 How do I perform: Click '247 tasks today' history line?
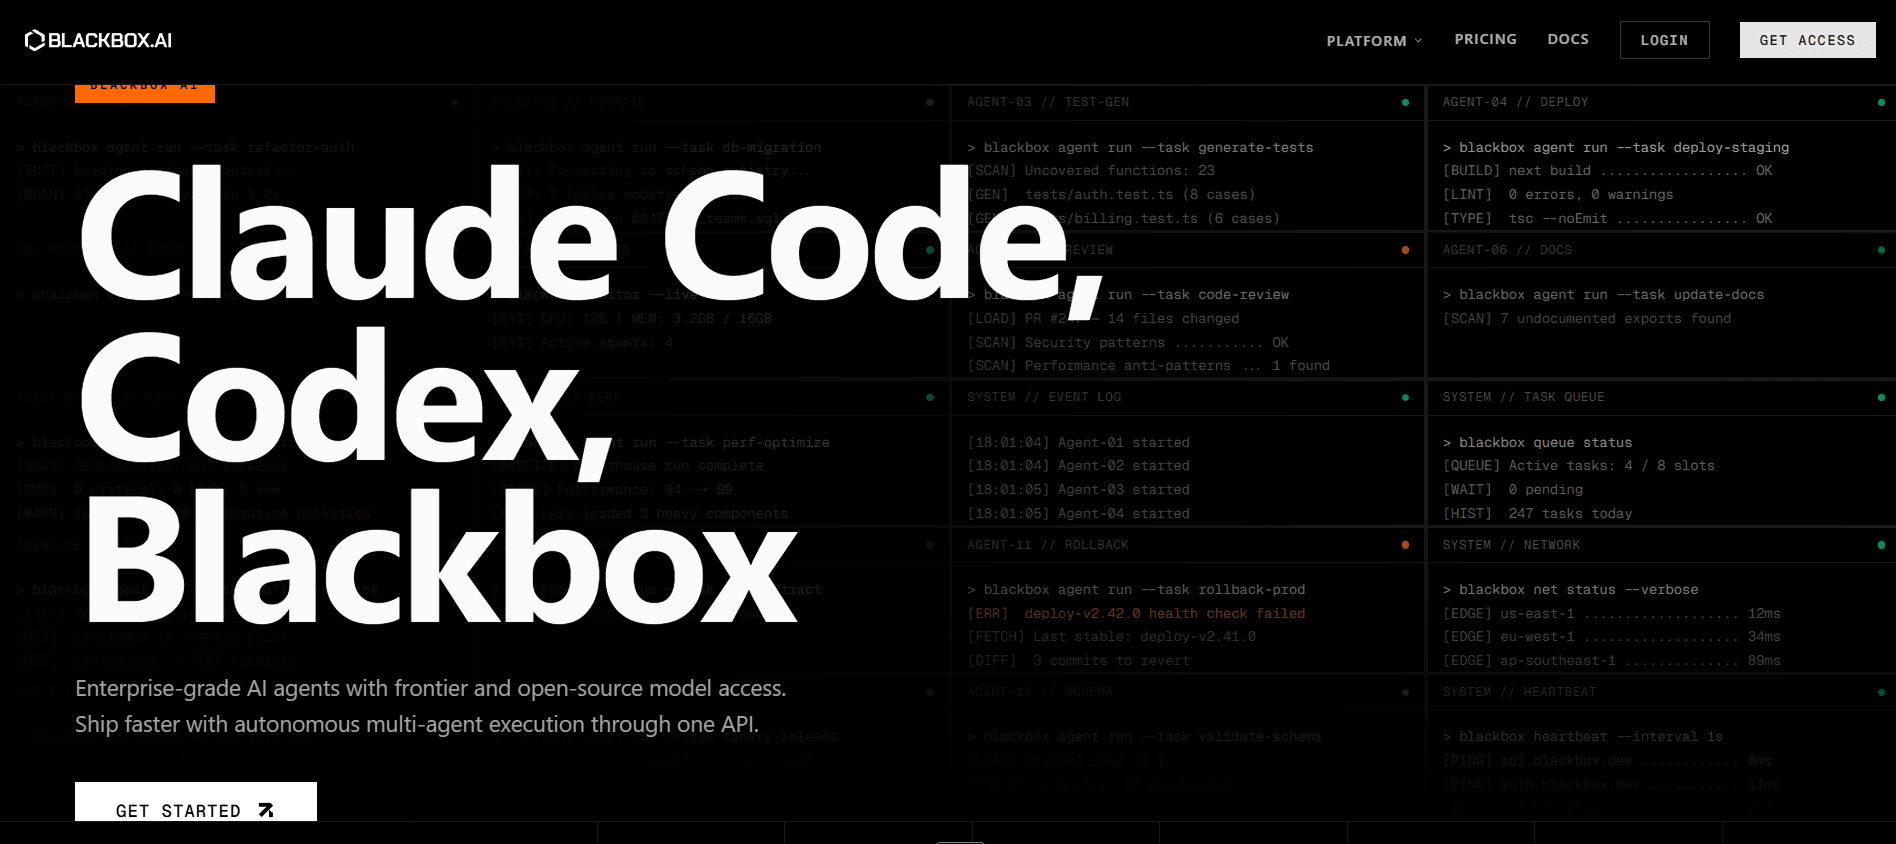[1537, 514]
